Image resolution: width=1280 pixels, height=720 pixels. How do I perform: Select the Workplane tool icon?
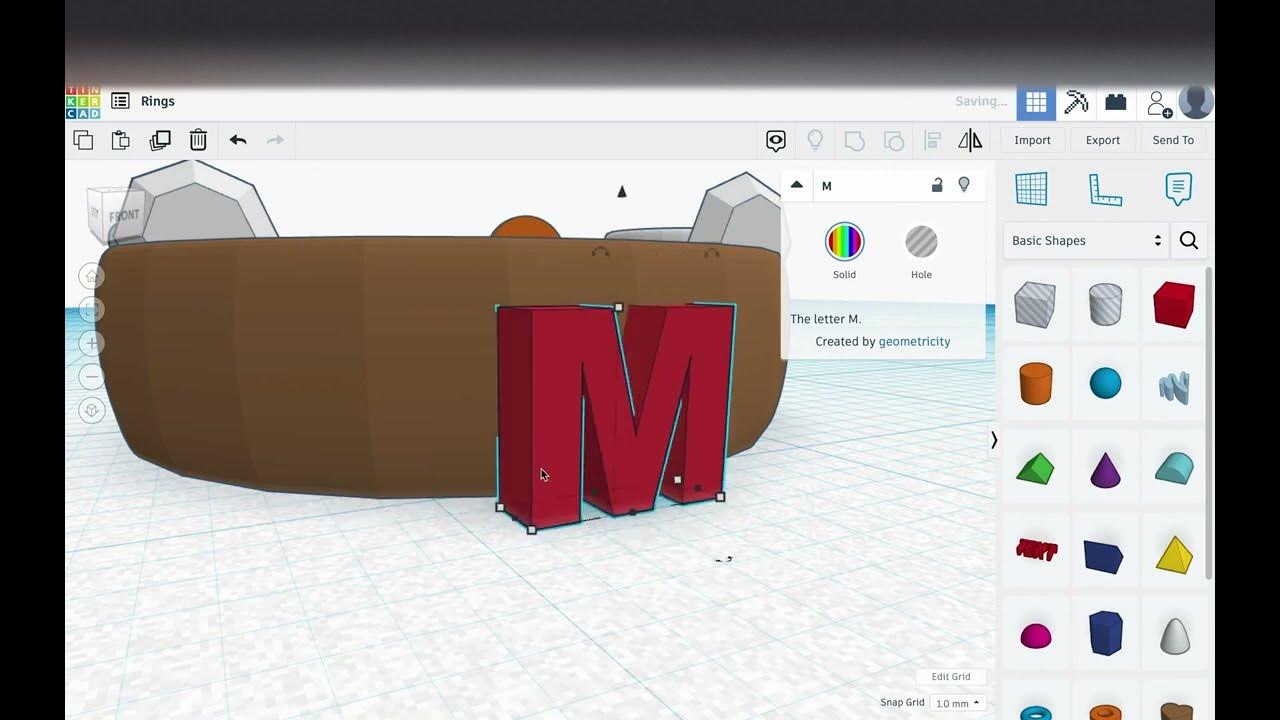[1031, 189]
